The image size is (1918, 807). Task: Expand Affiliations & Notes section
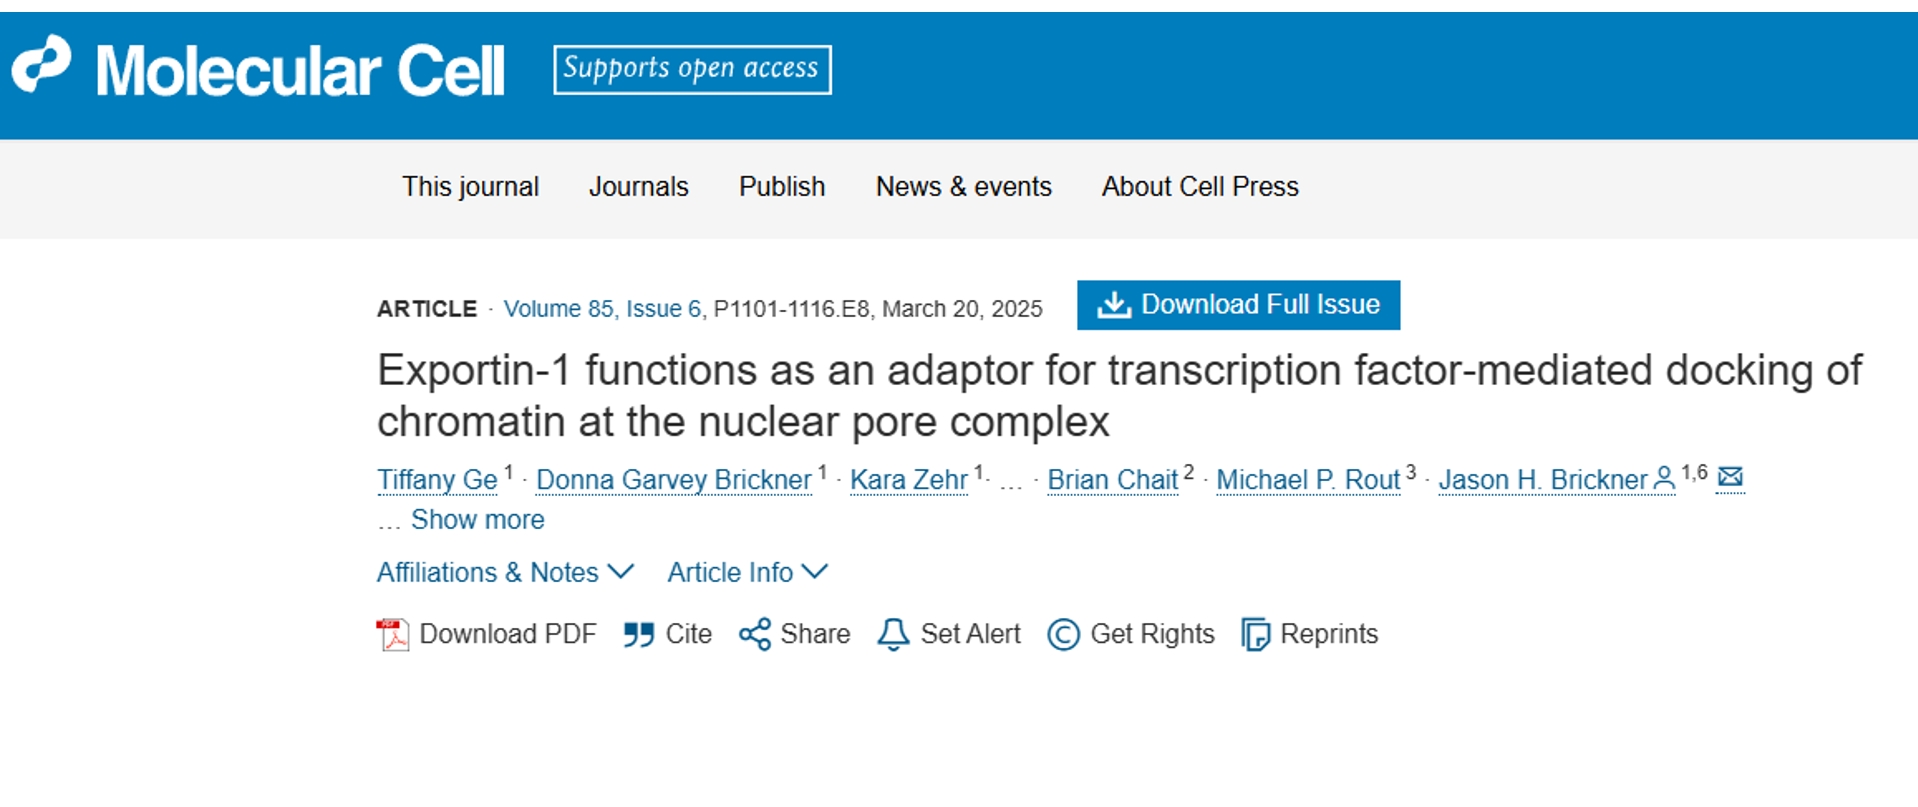pyautogui.click(x=506, y=572)
